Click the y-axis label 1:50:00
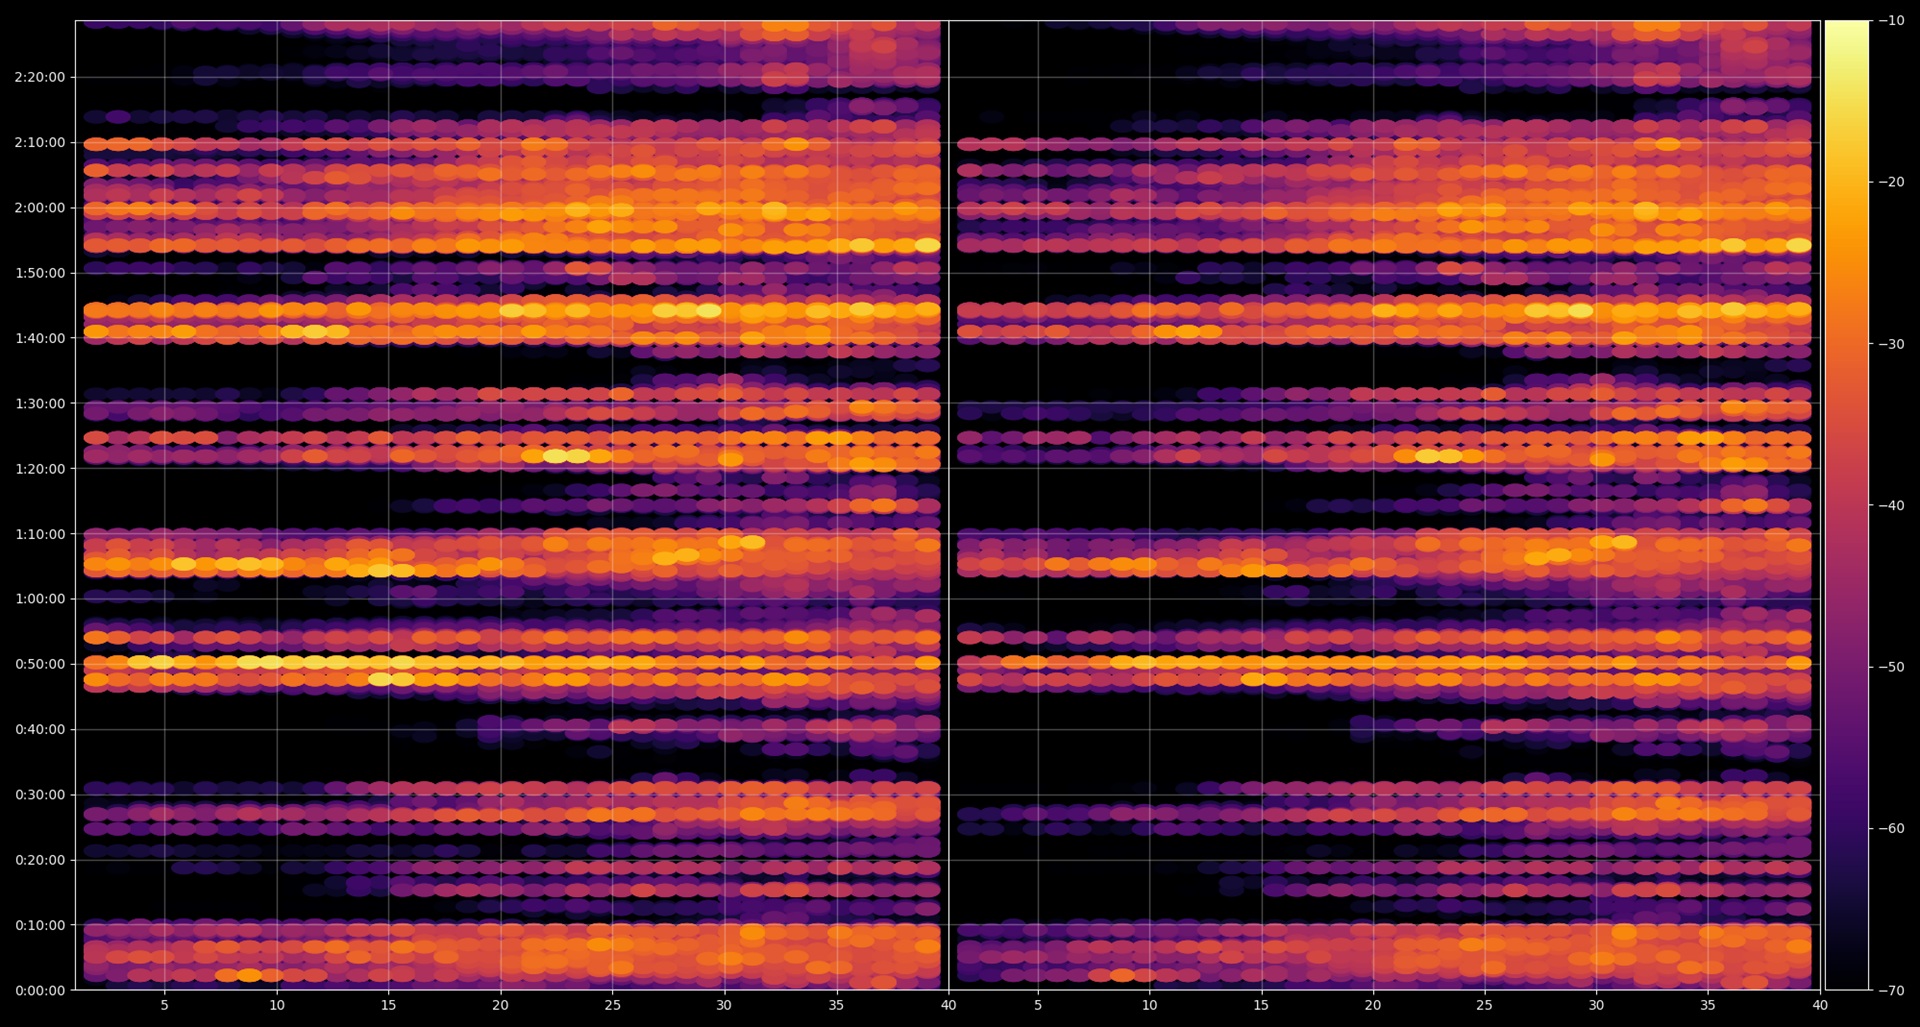The height and width of the screenshot is (1027, 1920). (x=40, y=273)
